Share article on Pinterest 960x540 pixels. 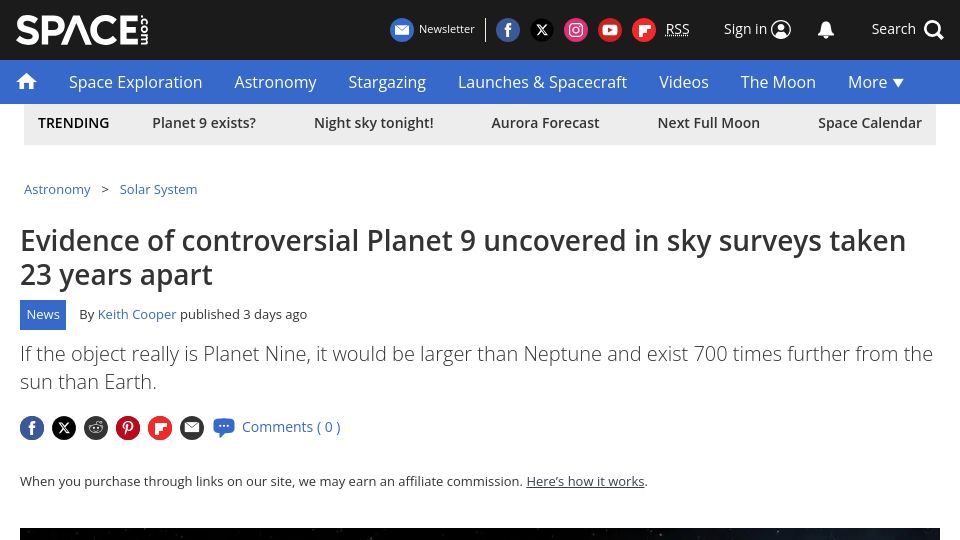click(x=128, y=427)
